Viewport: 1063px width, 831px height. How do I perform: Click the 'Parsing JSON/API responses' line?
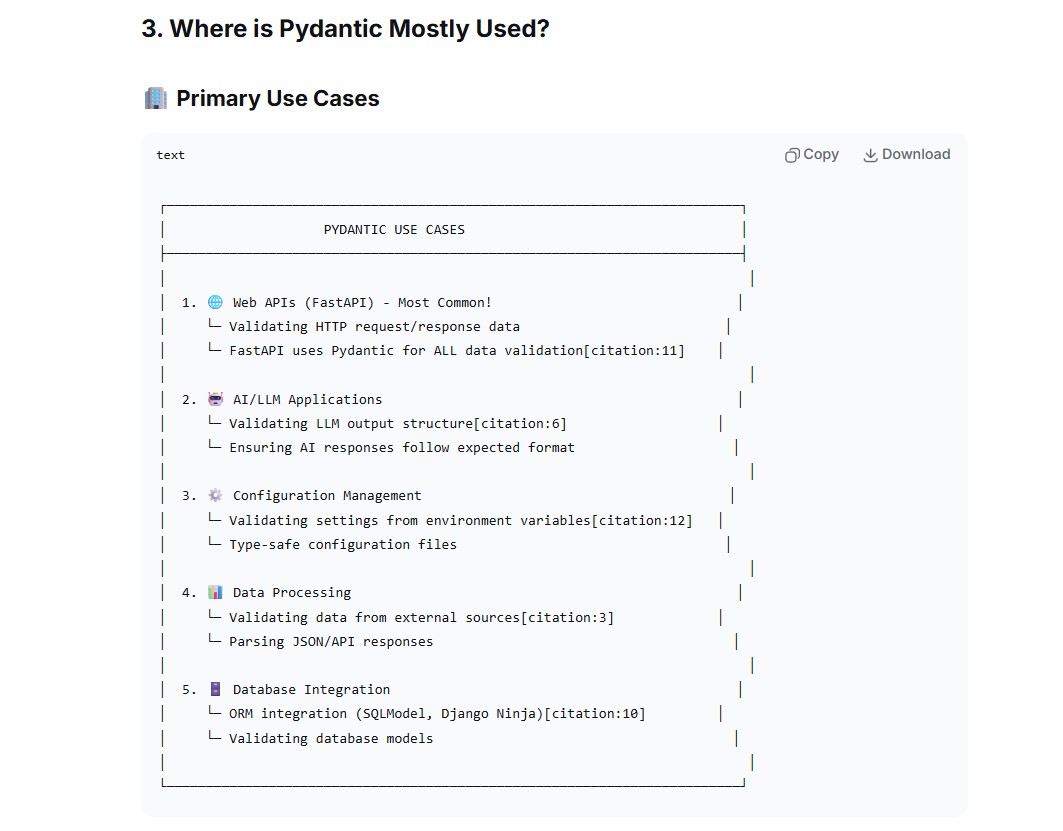(331, 641)
